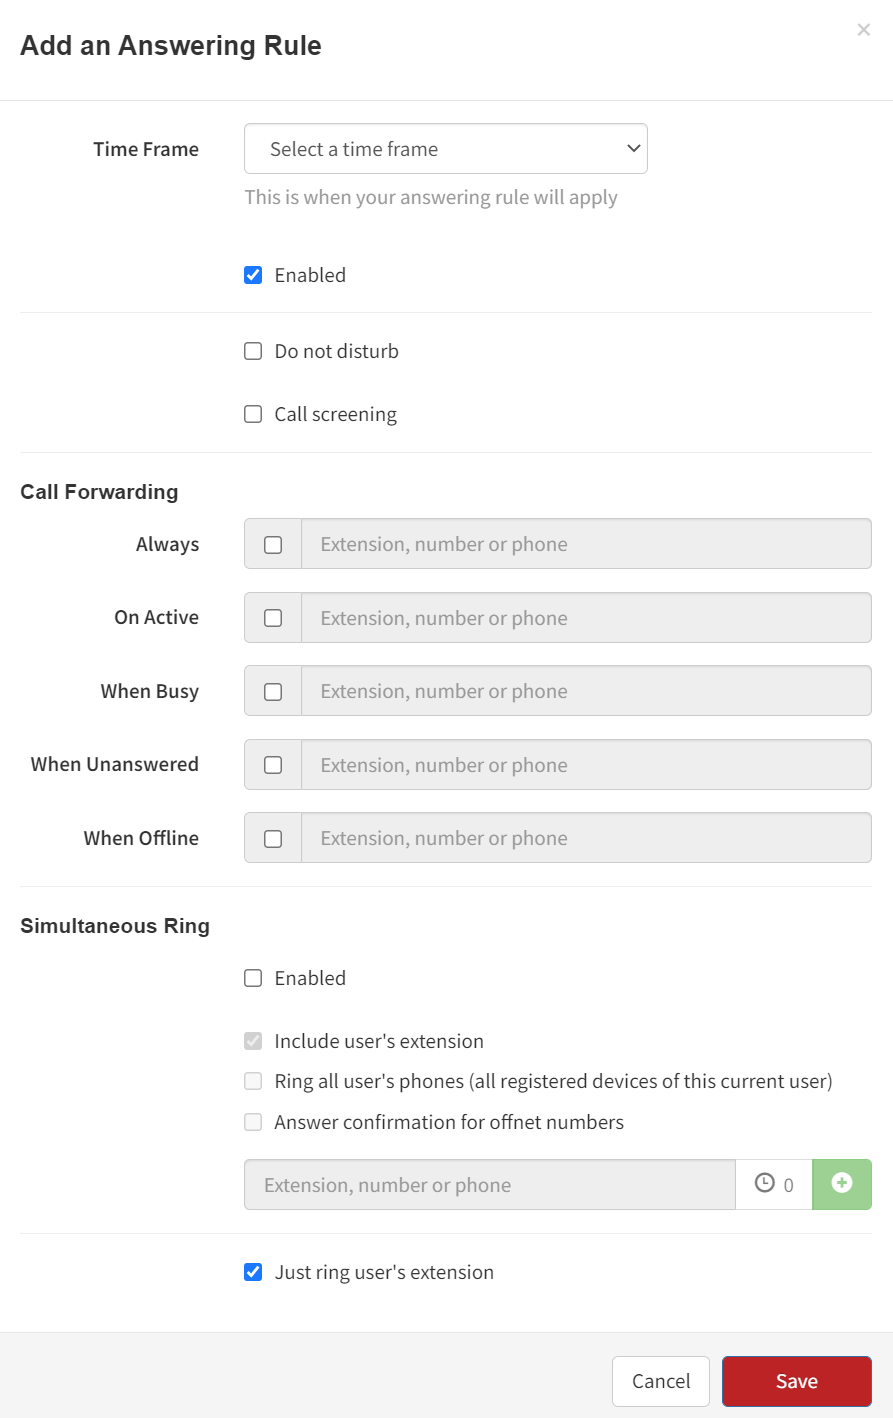Click the Always forwarding number field

586,544
